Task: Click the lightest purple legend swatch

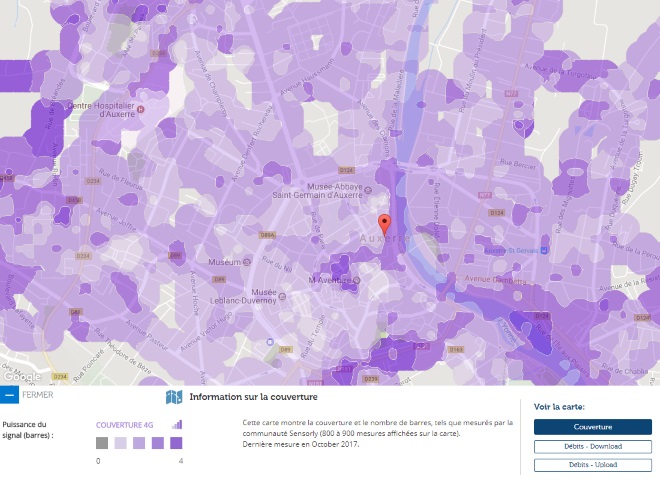Action: tap(120, 443)
